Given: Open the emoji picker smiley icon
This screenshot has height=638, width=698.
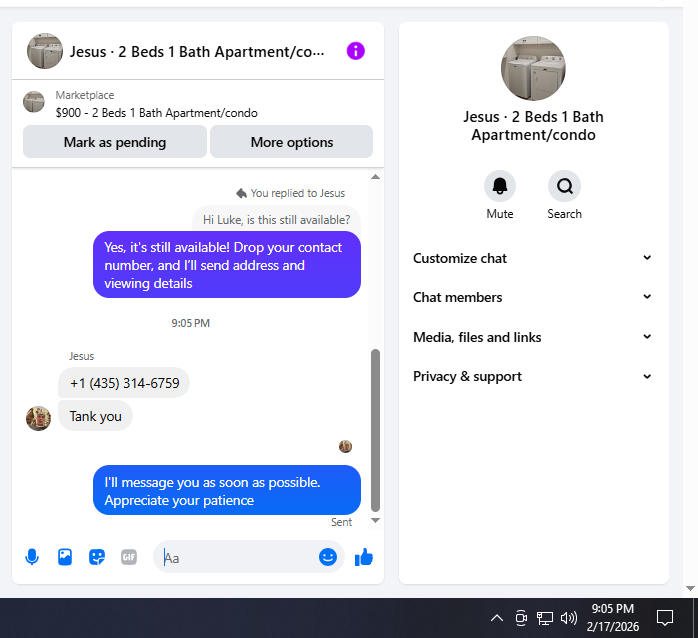Looking at the screenshot, I should (x=328, y=557).
